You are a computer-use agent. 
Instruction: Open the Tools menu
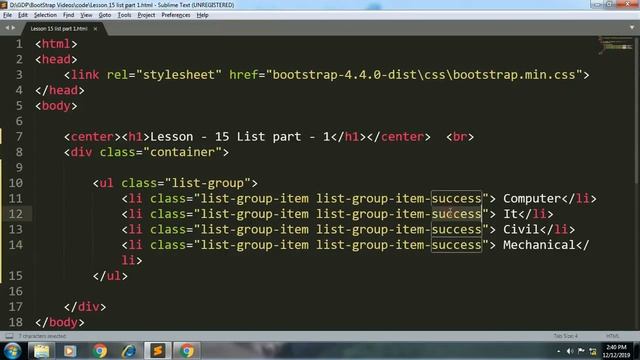pyautogui.click(x=124, y=15)
